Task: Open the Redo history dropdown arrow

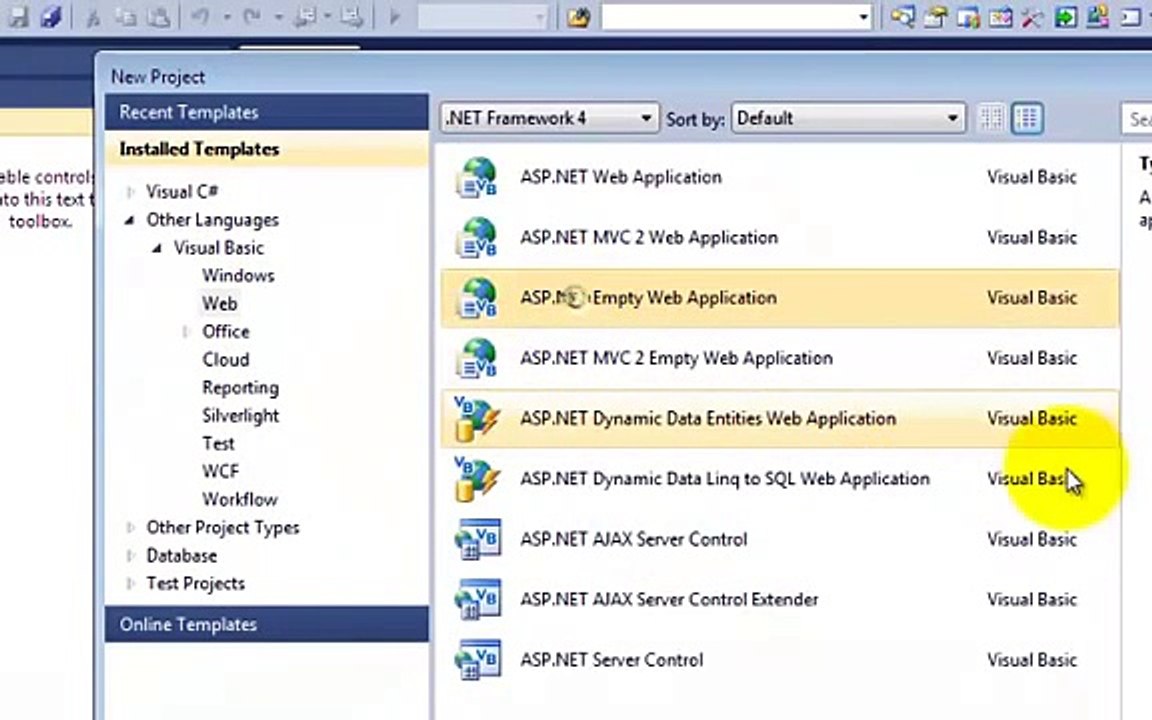Action: pyautogui.click(x=278, y=16)
